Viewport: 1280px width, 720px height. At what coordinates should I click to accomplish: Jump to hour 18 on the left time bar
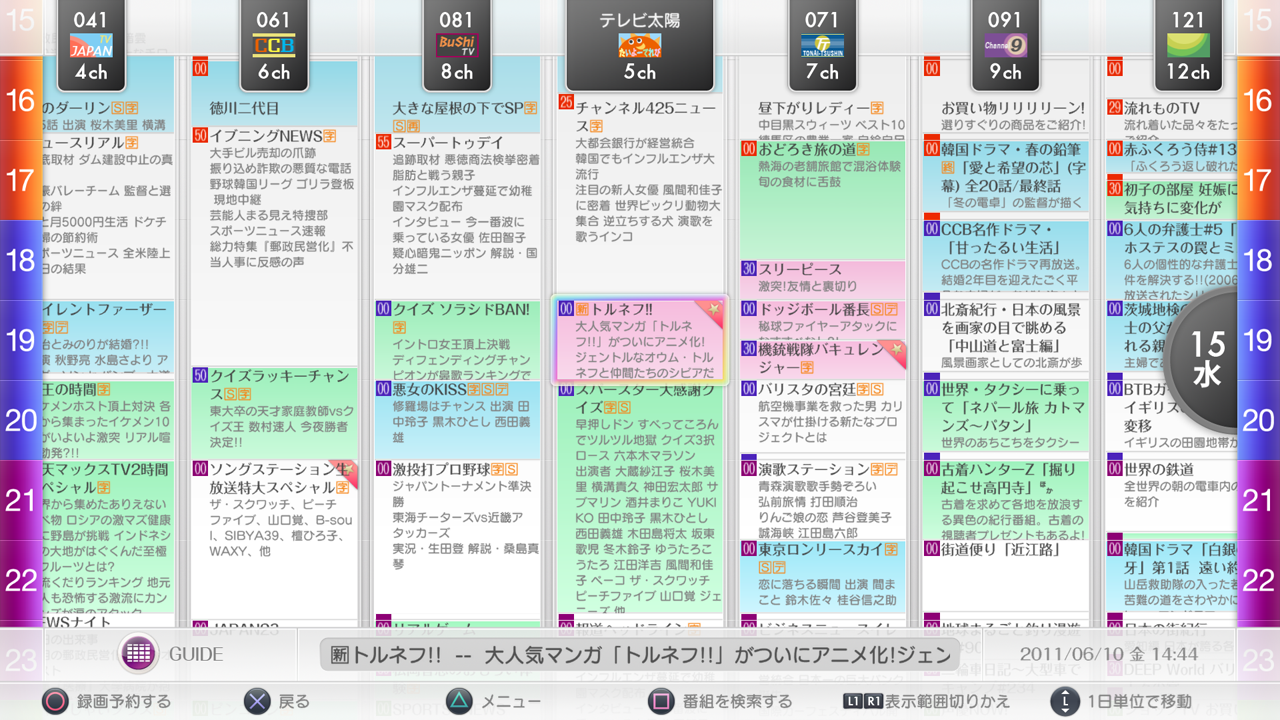click(x=21, y=260)
